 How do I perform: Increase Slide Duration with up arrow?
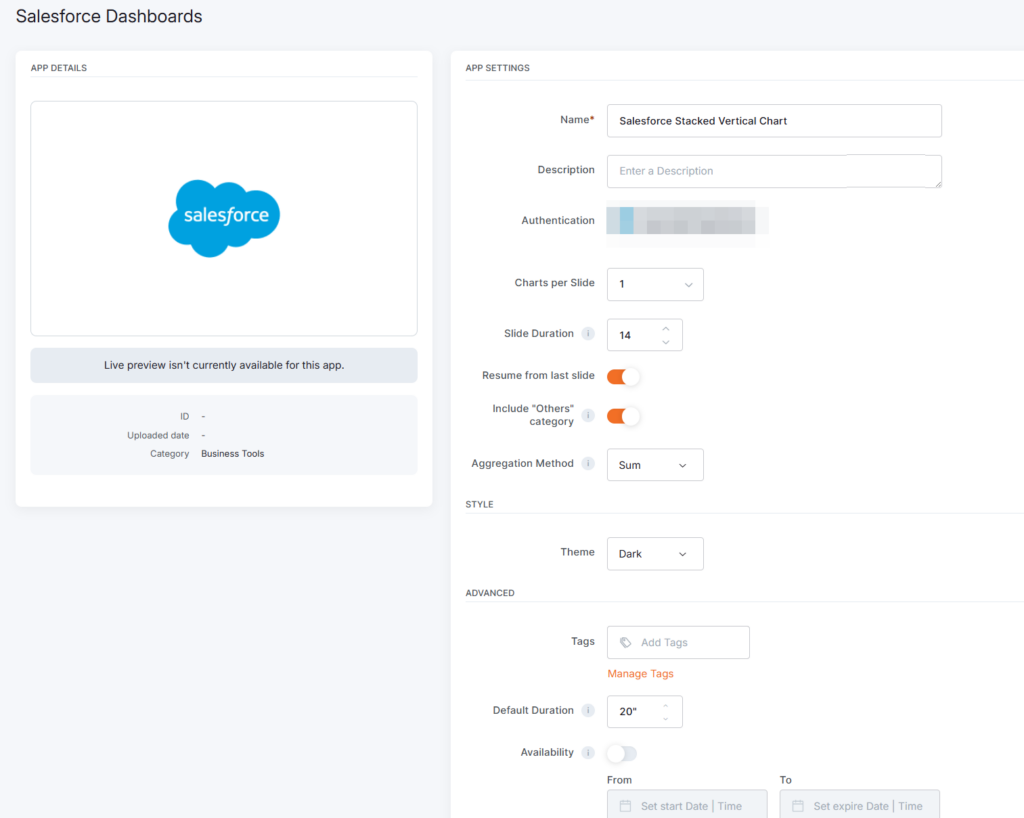(x=666, y=328)
